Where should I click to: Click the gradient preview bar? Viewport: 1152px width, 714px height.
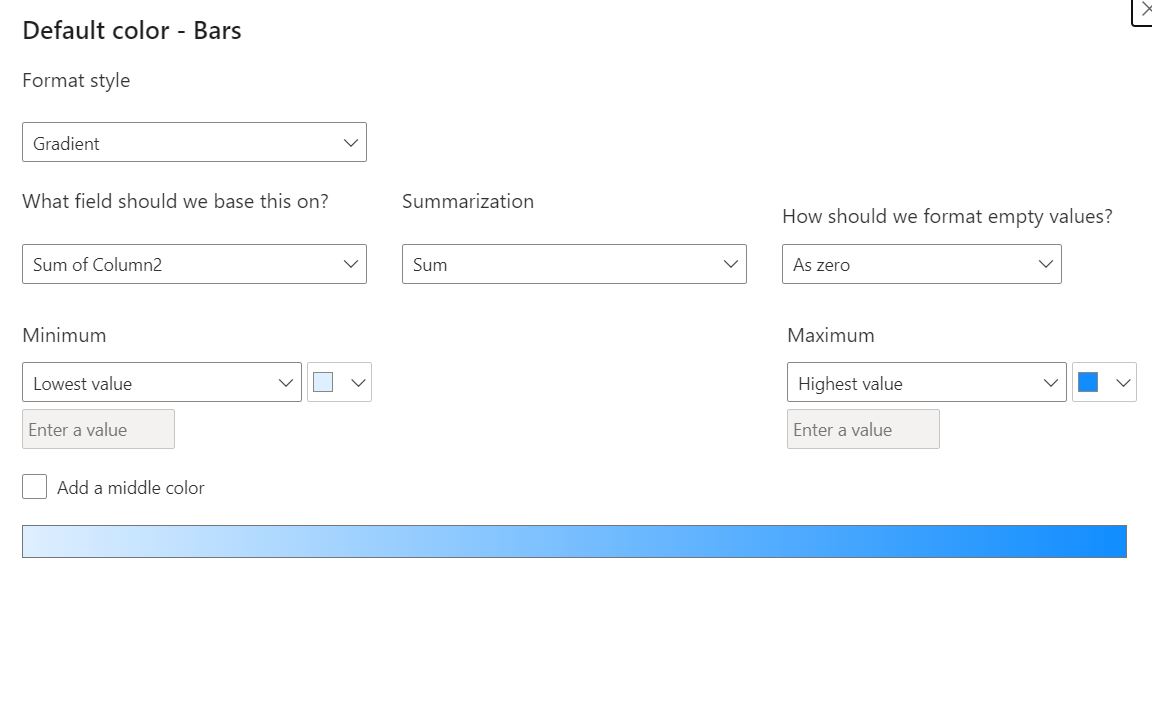coord(574,541)
